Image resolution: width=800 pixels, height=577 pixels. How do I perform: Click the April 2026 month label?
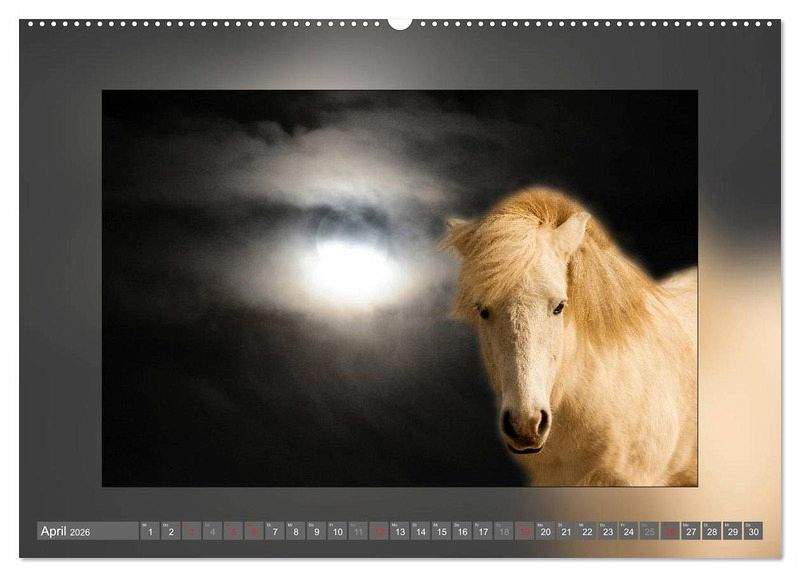(x=66, y=531)
